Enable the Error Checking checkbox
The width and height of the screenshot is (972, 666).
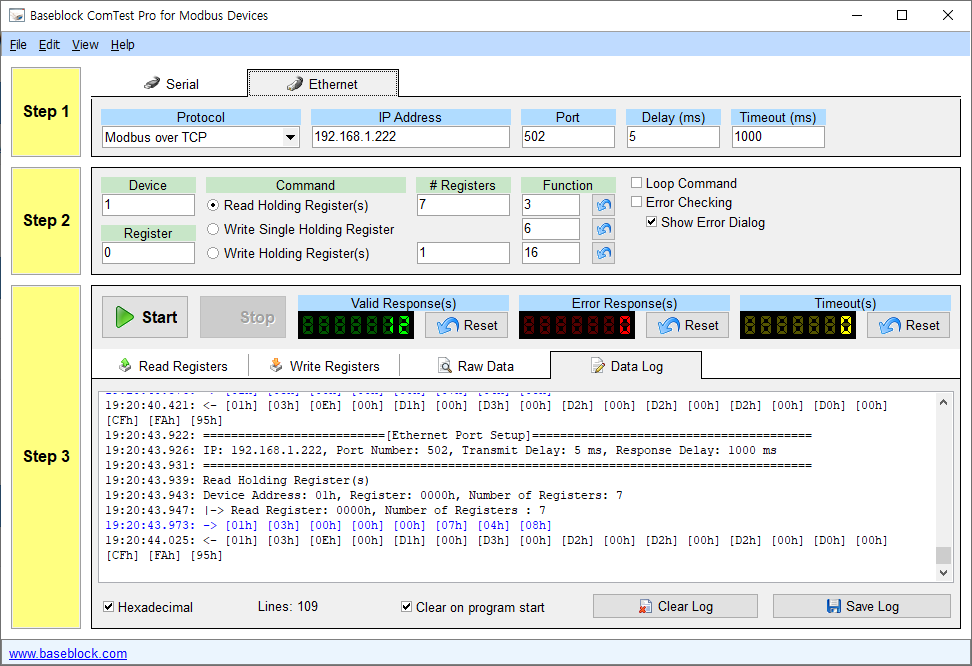click(x=636, y=202)
